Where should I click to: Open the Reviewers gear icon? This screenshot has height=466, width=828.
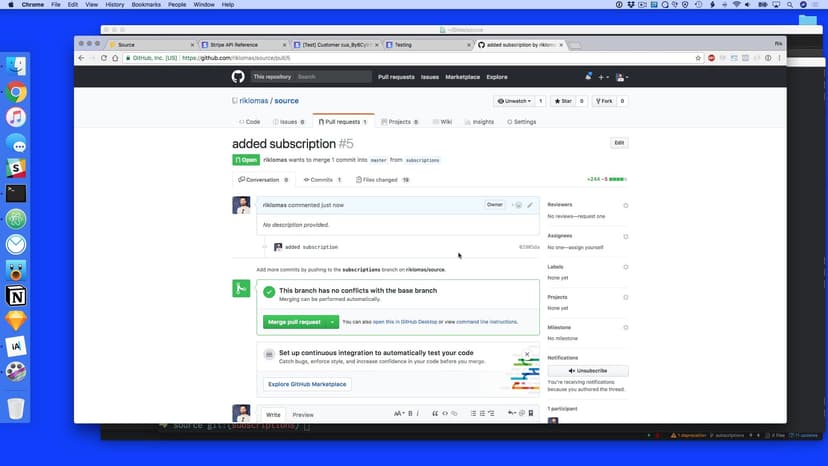626,205
